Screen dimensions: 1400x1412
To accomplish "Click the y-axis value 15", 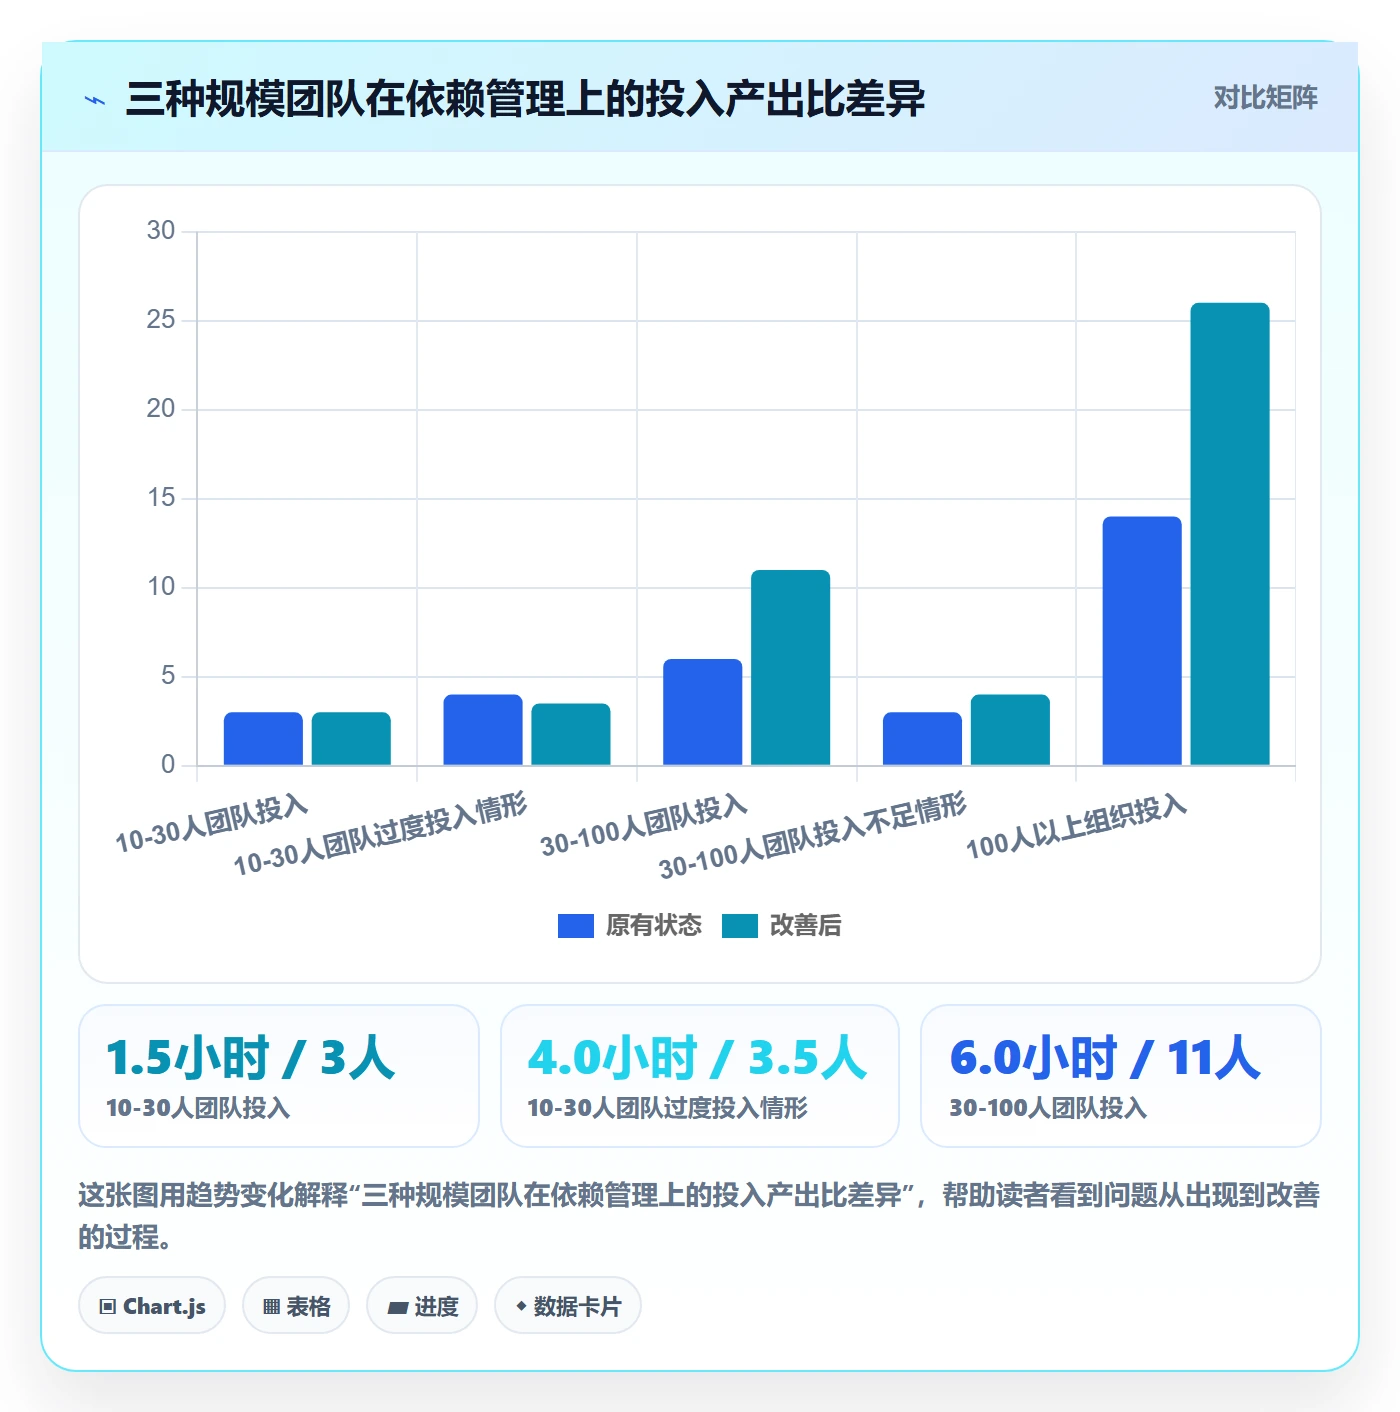I will [x=161, y=498].
